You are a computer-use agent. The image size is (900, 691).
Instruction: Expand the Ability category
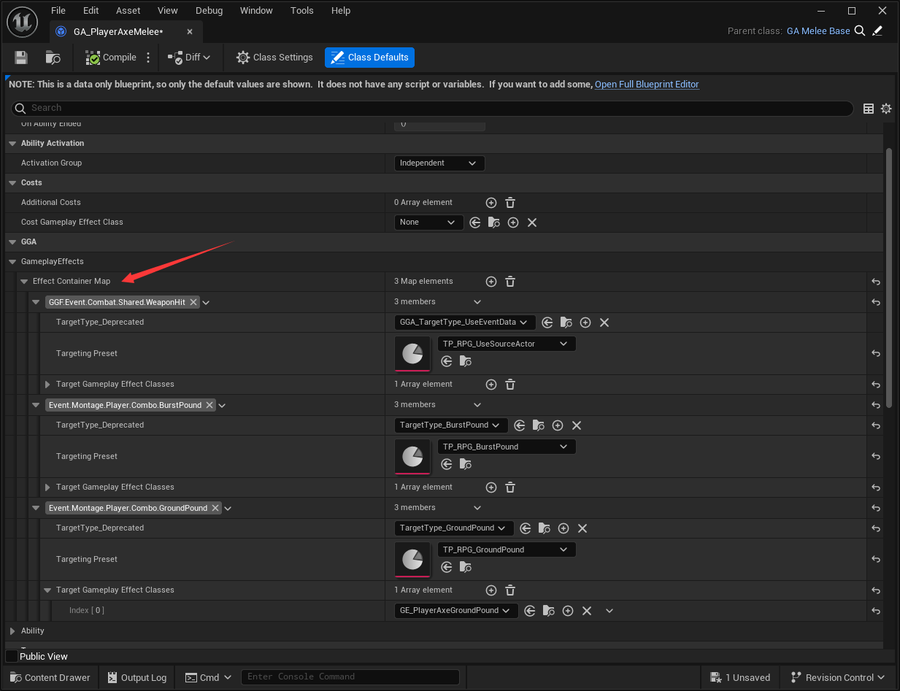pos(13,631)
